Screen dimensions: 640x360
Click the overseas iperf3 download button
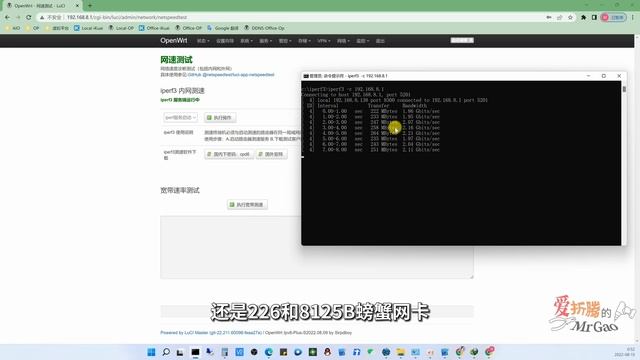[271, 154]
